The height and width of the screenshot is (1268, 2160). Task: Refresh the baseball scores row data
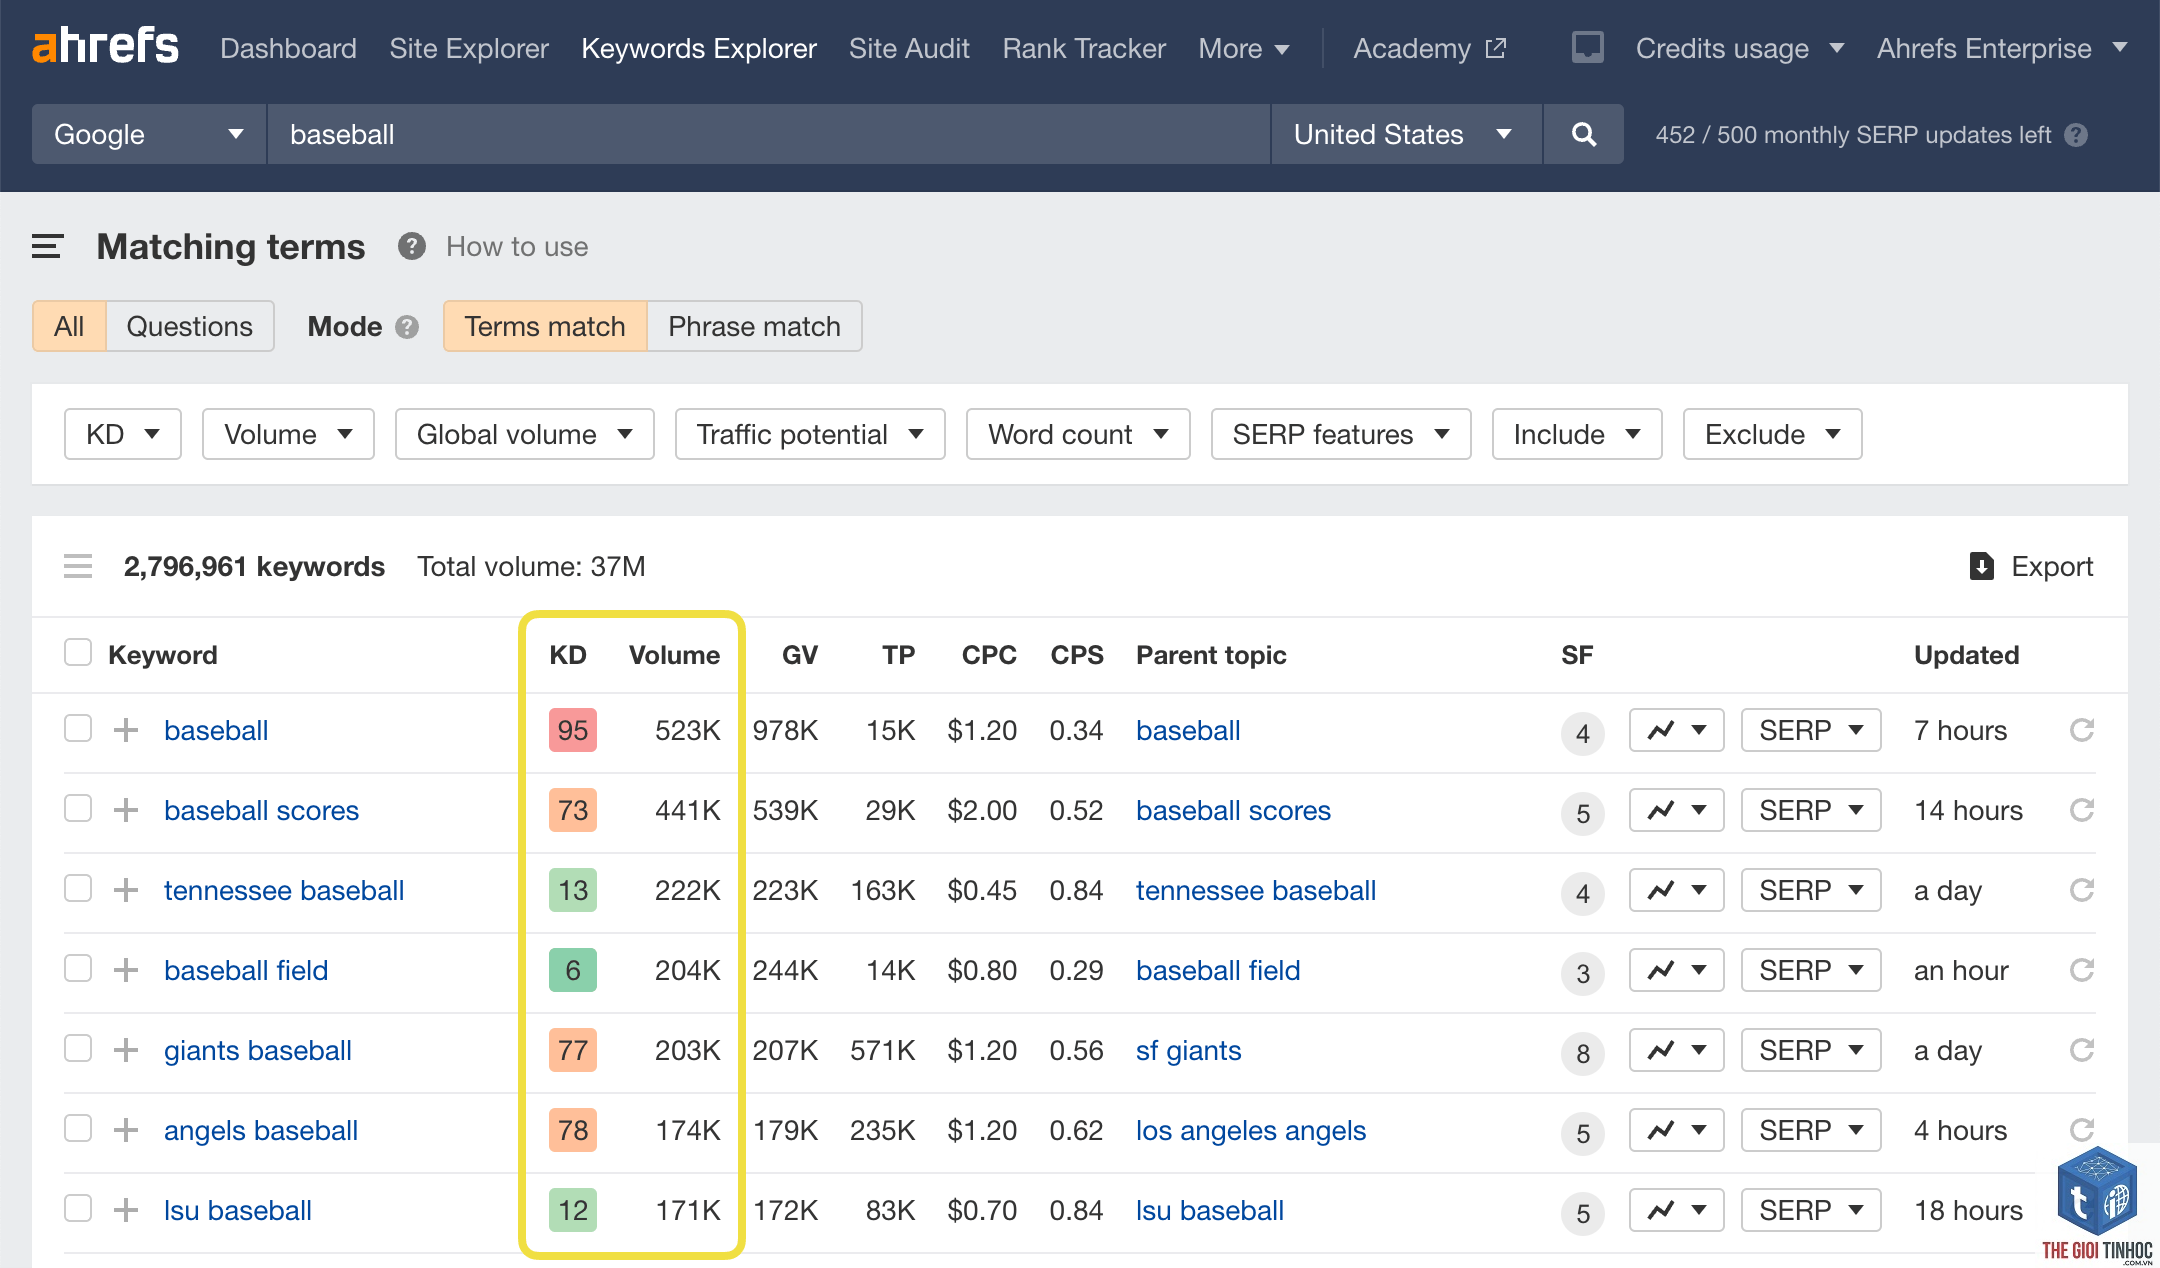pos(2081,810)
